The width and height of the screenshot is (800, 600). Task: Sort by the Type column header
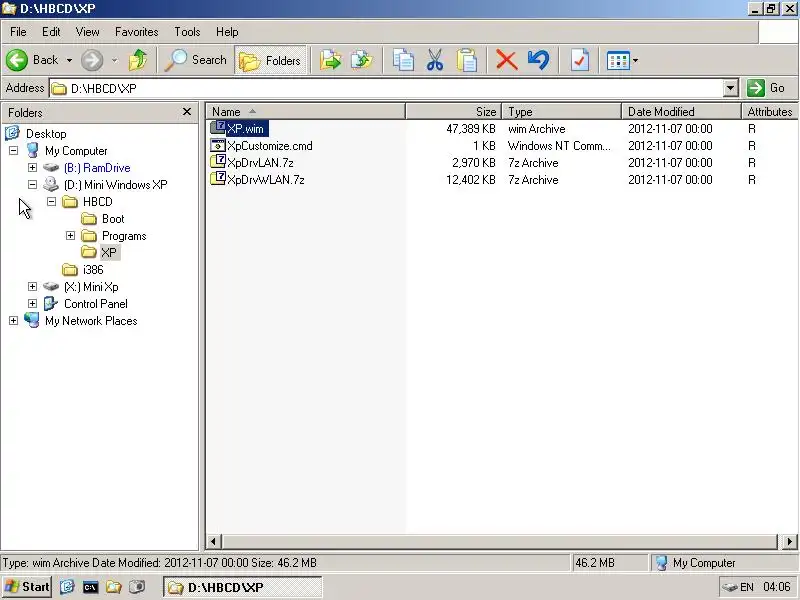coord(562,111)
